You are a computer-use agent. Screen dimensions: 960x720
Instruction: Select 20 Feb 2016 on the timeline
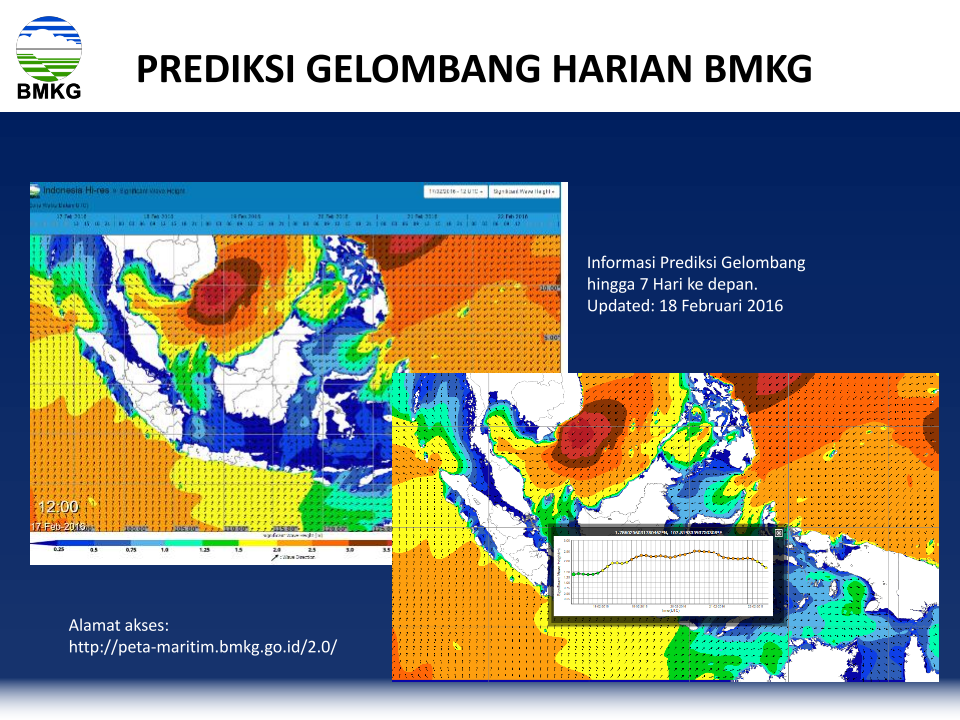click(x=333, y=217)
